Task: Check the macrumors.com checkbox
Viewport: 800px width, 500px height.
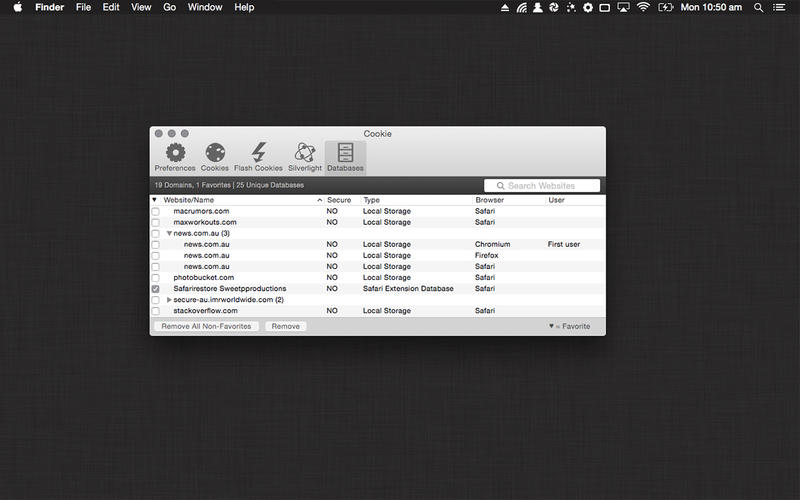Action: [156, 211]
